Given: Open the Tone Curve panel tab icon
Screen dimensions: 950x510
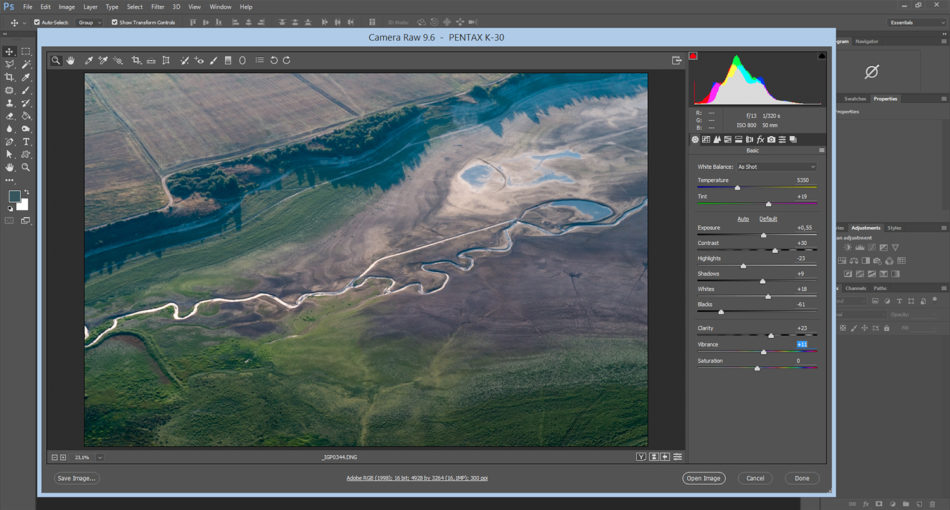Looking at the screenshot, I should tap(708, 139).
